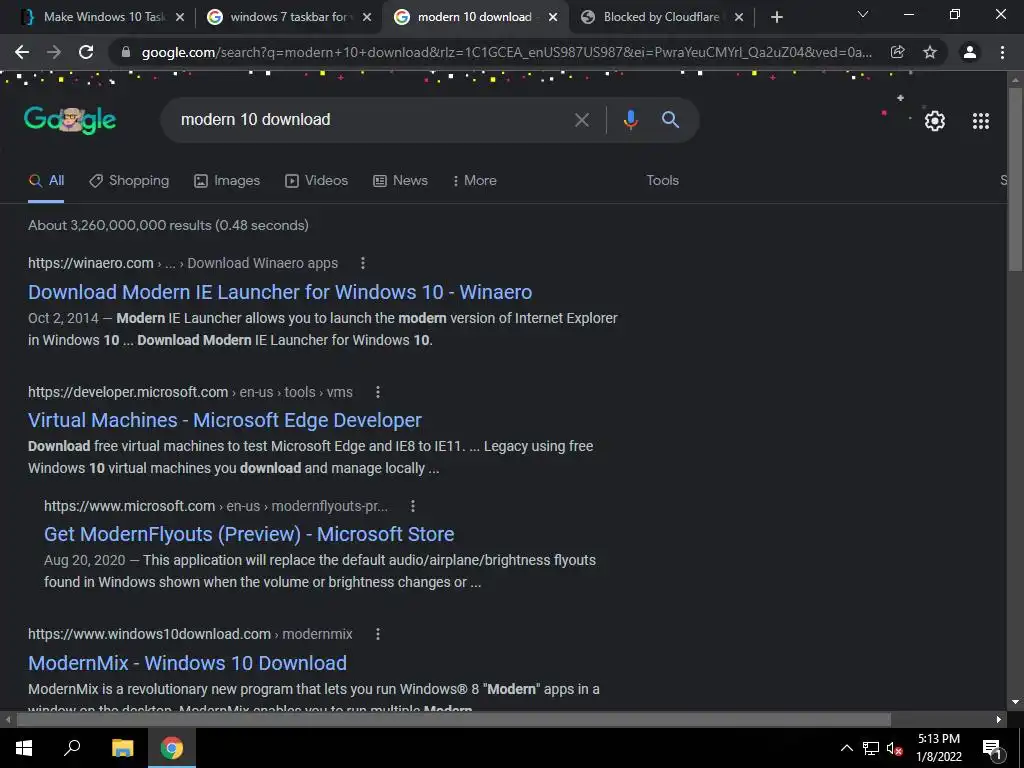Open 'Get ModernFlyouts (Preview)' link

click(249, 534)
